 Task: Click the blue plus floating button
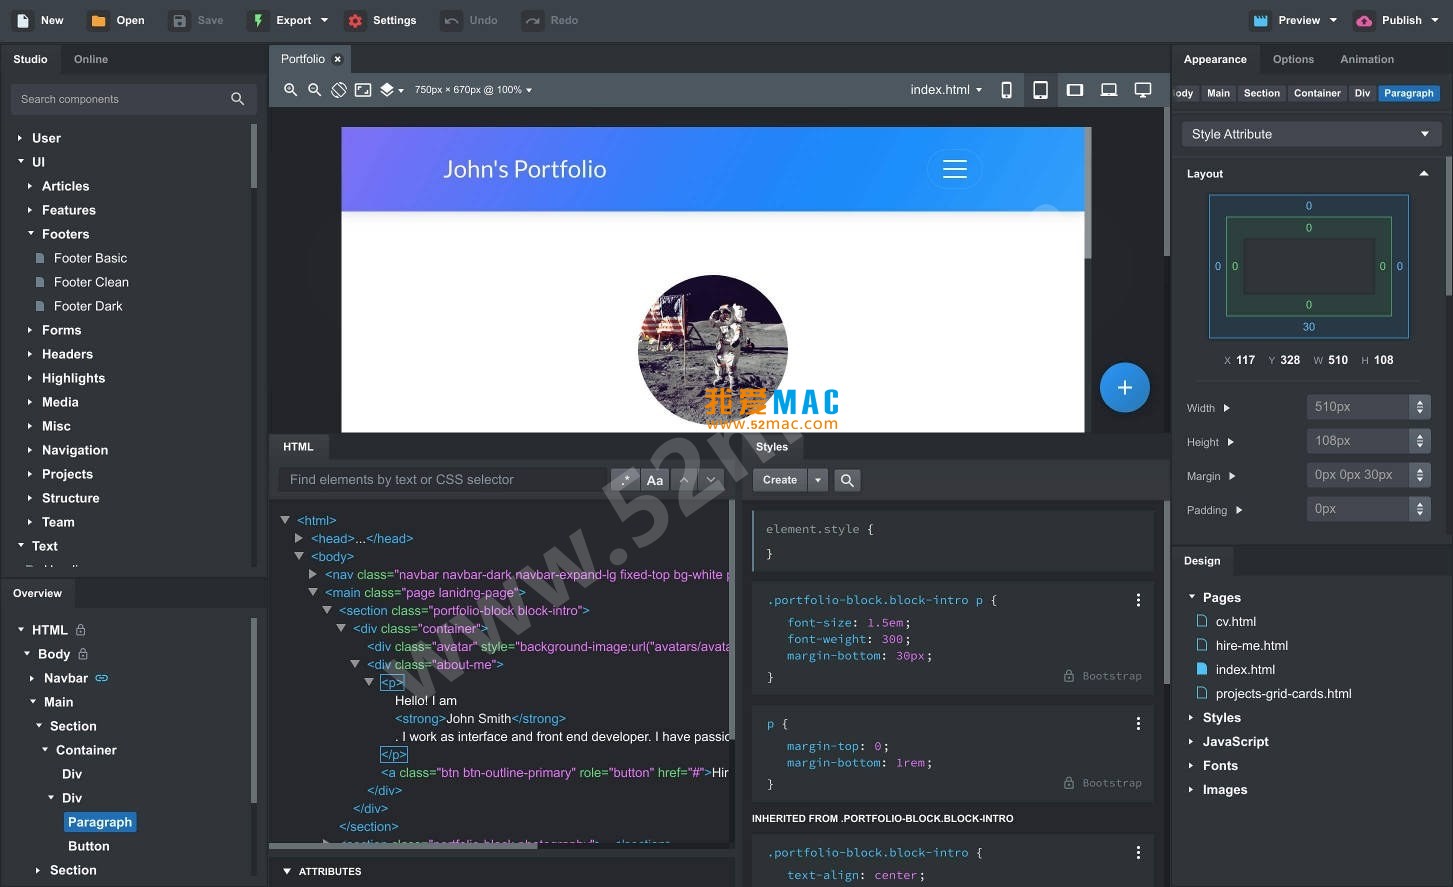pos(1124,387)
